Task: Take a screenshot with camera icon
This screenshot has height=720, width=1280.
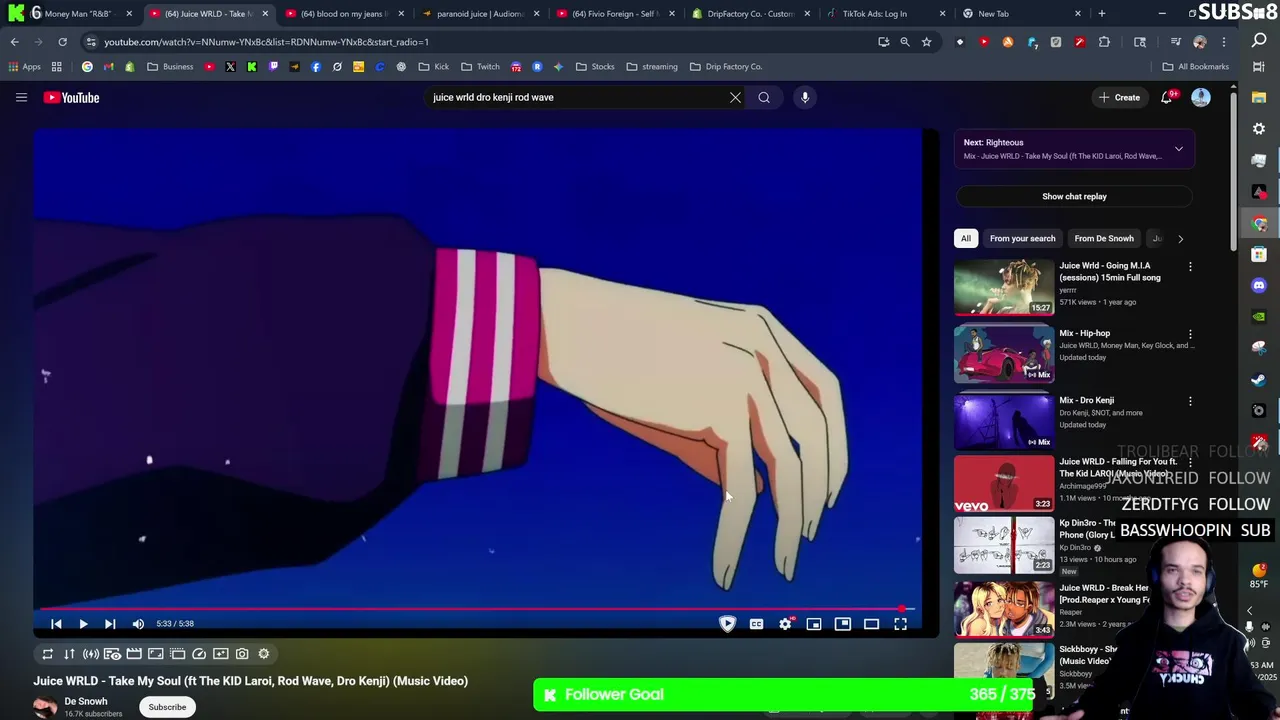Action: [242, 654]
